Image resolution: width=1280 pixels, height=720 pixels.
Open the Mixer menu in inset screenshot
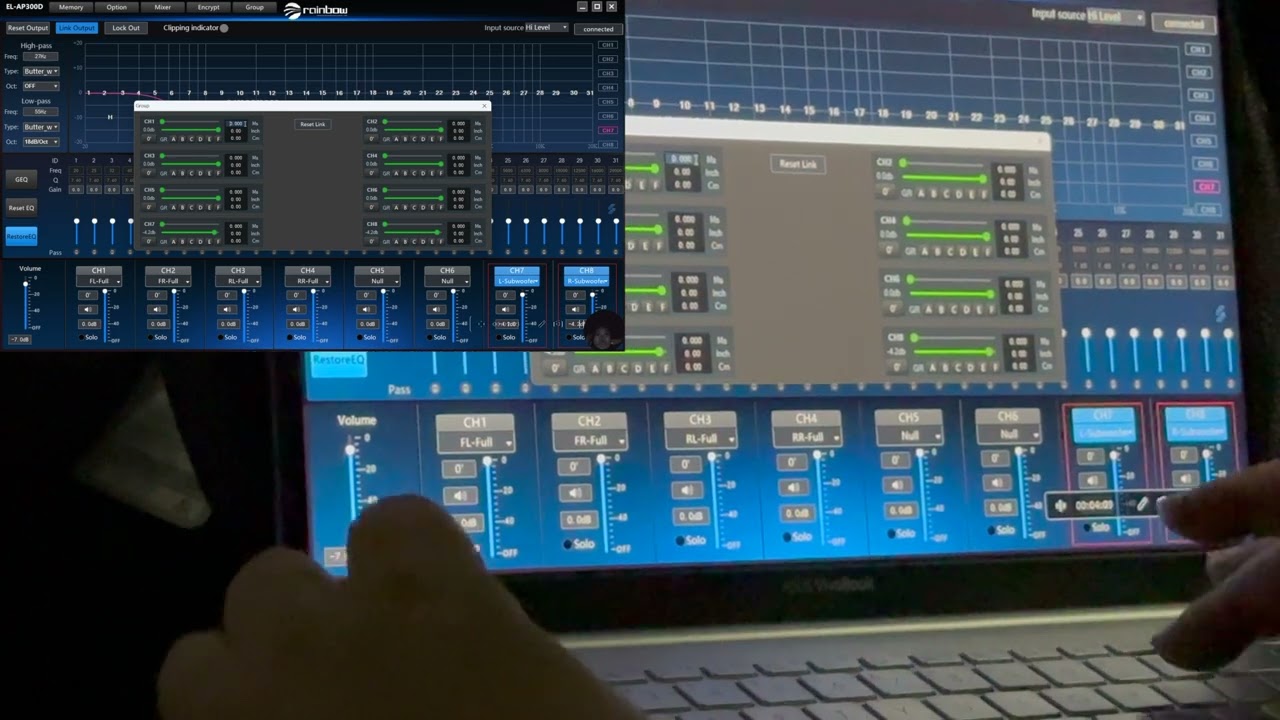tap(162, 7)
